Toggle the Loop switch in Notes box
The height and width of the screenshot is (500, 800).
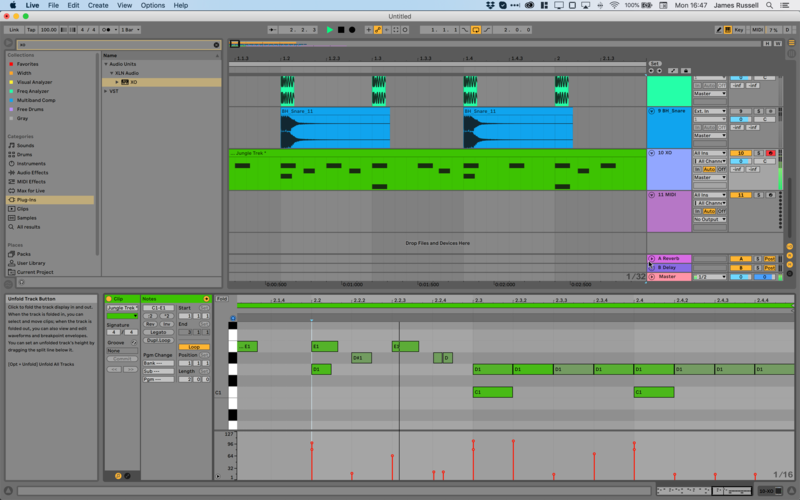pyautogui.click(x=193, y=347)
